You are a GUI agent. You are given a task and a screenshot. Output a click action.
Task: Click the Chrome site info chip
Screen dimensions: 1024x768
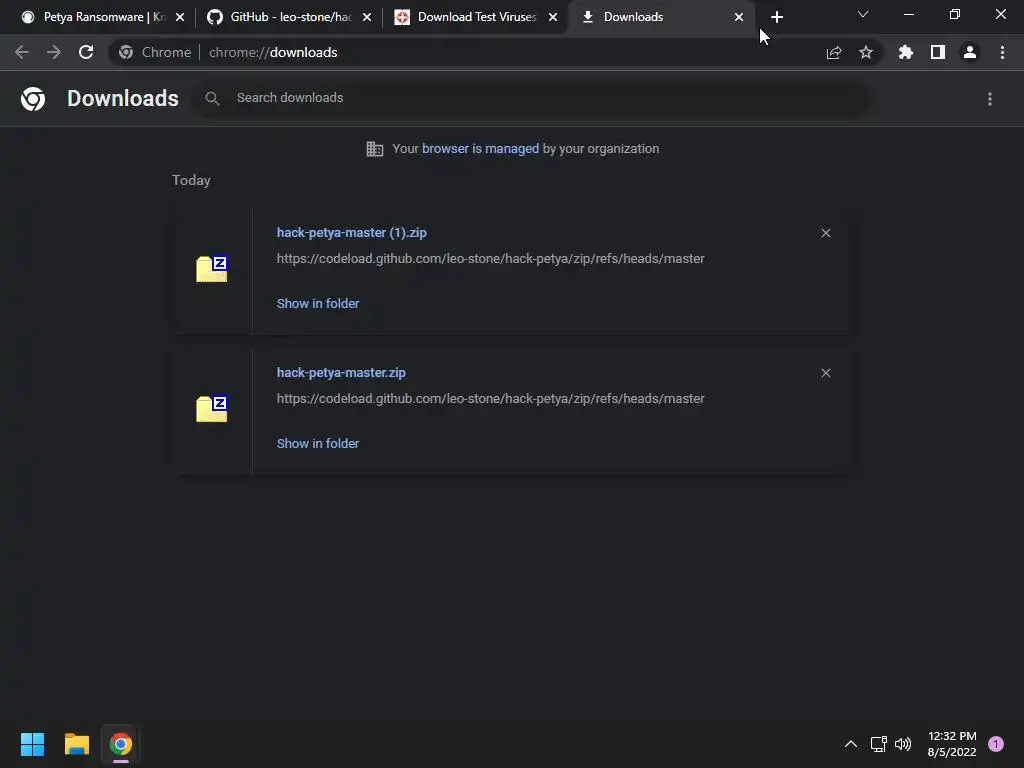point(155,52)
